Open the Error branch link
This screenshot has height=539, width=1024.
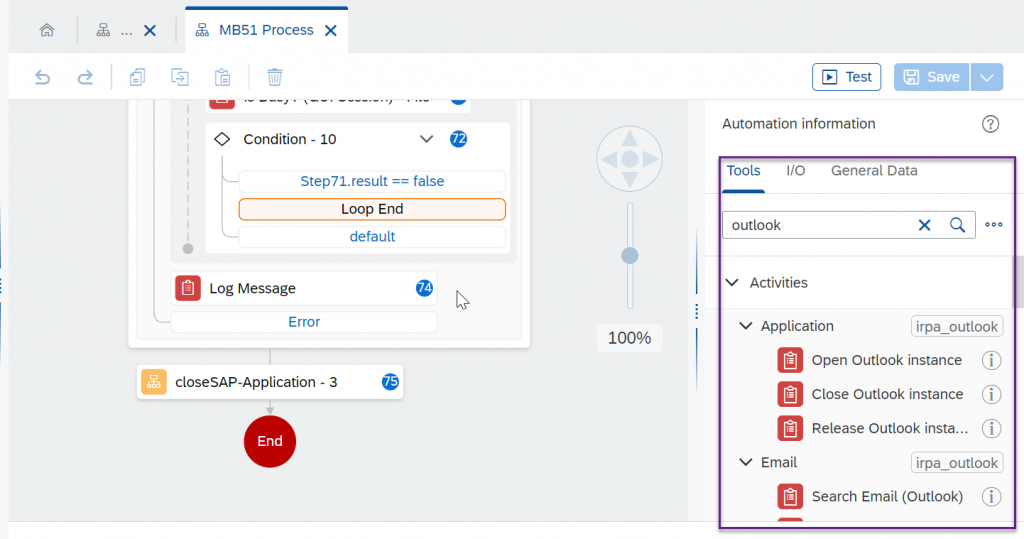(304, 322)
